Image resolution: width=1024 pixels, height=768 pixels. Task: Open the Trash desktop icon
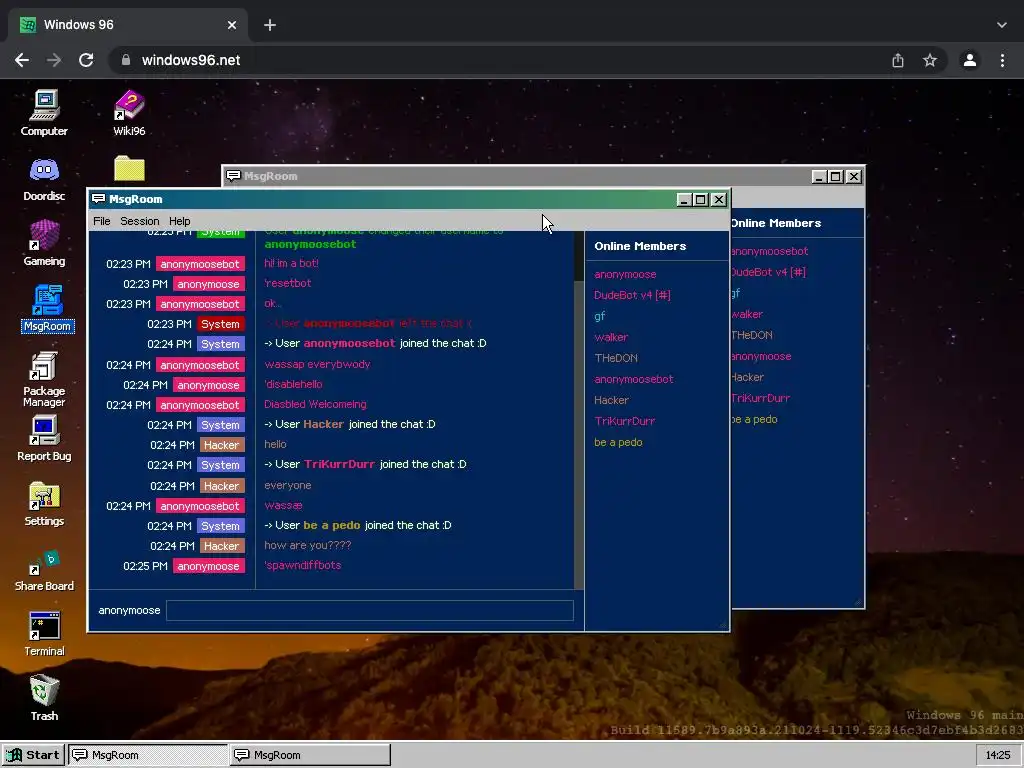pos(44,697)
